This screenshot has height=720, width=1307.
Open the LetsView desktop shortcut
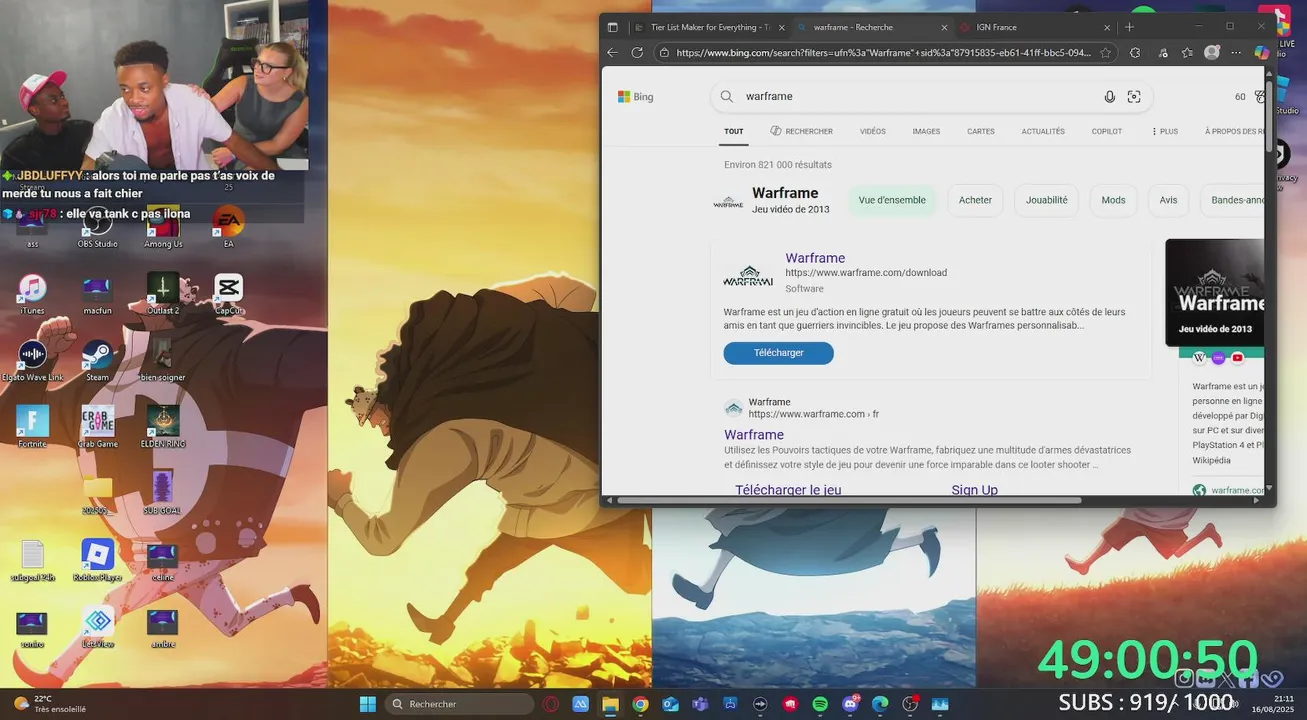tap(98, 628)
